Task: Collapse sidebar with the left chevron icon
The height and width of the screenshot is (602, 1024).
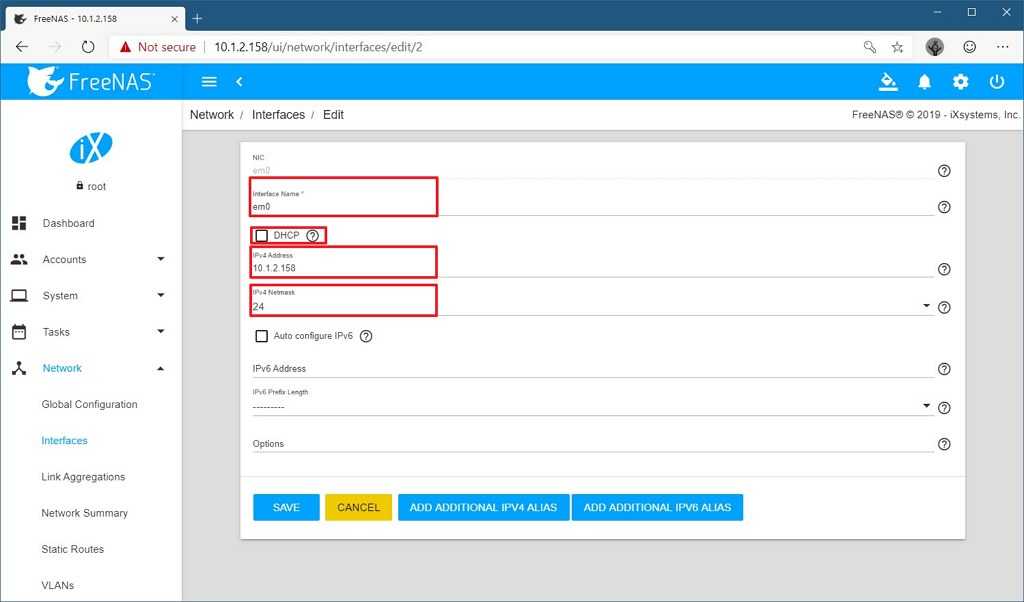Action: coord(239,82)
